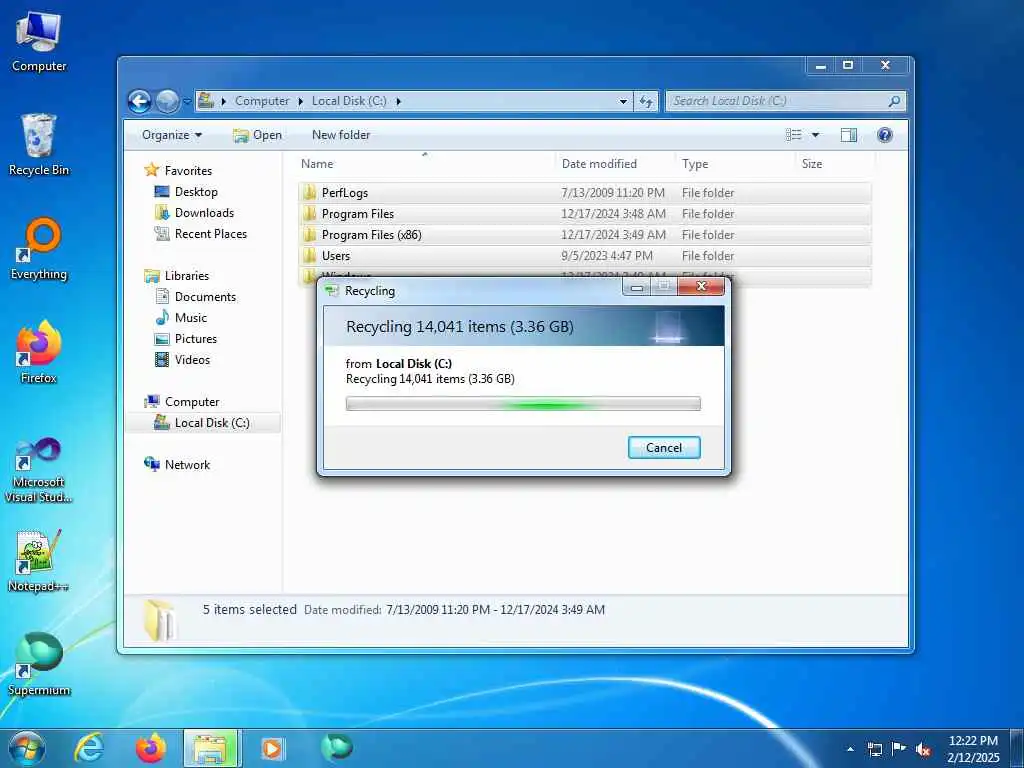
Task: Open recent pages dropdown beside Forward
Action: pyautogui.click(x=187, y=102)
